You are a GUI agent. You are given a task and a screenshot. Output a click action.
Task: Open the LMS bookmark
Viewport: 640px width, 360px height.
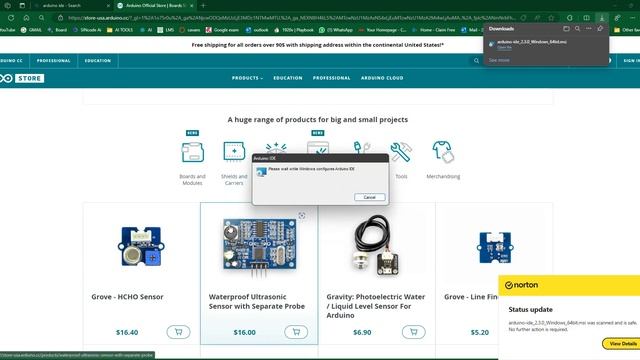pos(166,30)
